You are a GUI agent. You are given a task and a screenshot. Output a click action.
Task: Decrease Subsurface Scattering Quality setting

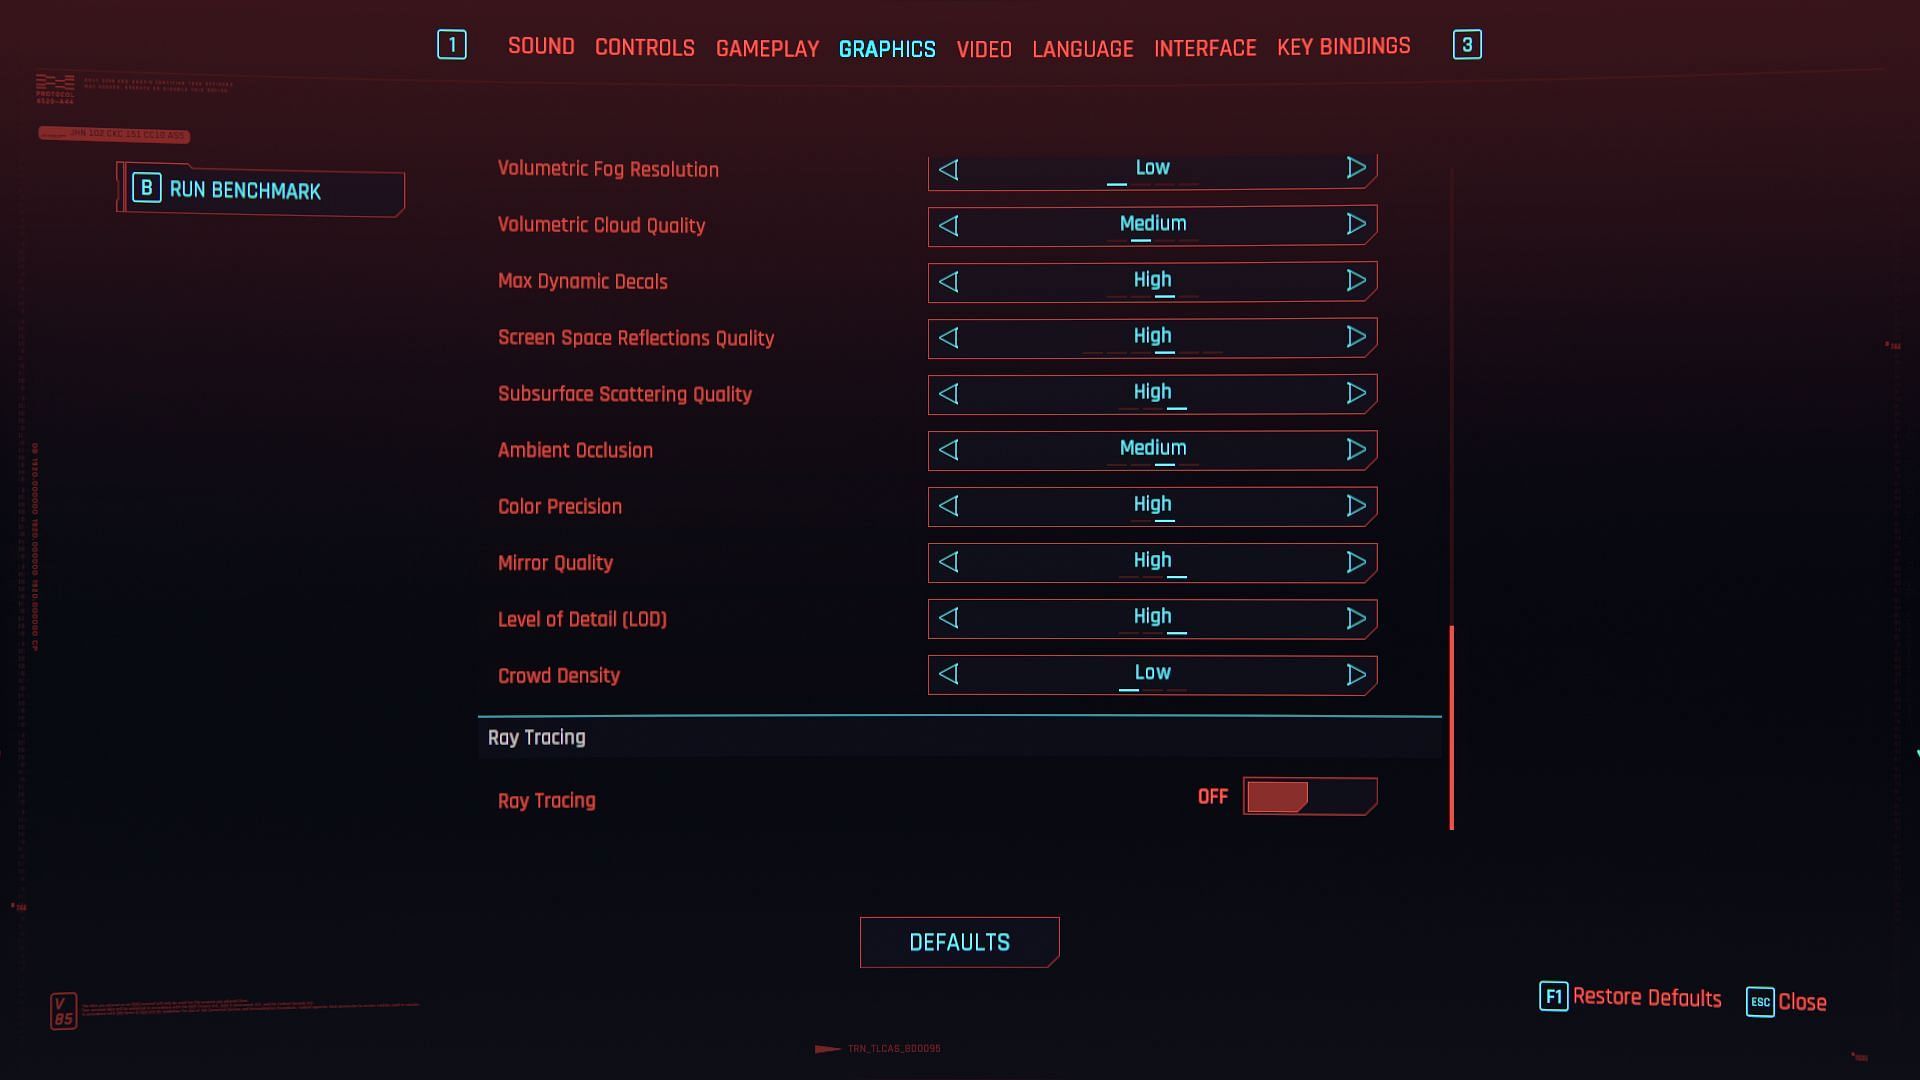coord(947,393)
